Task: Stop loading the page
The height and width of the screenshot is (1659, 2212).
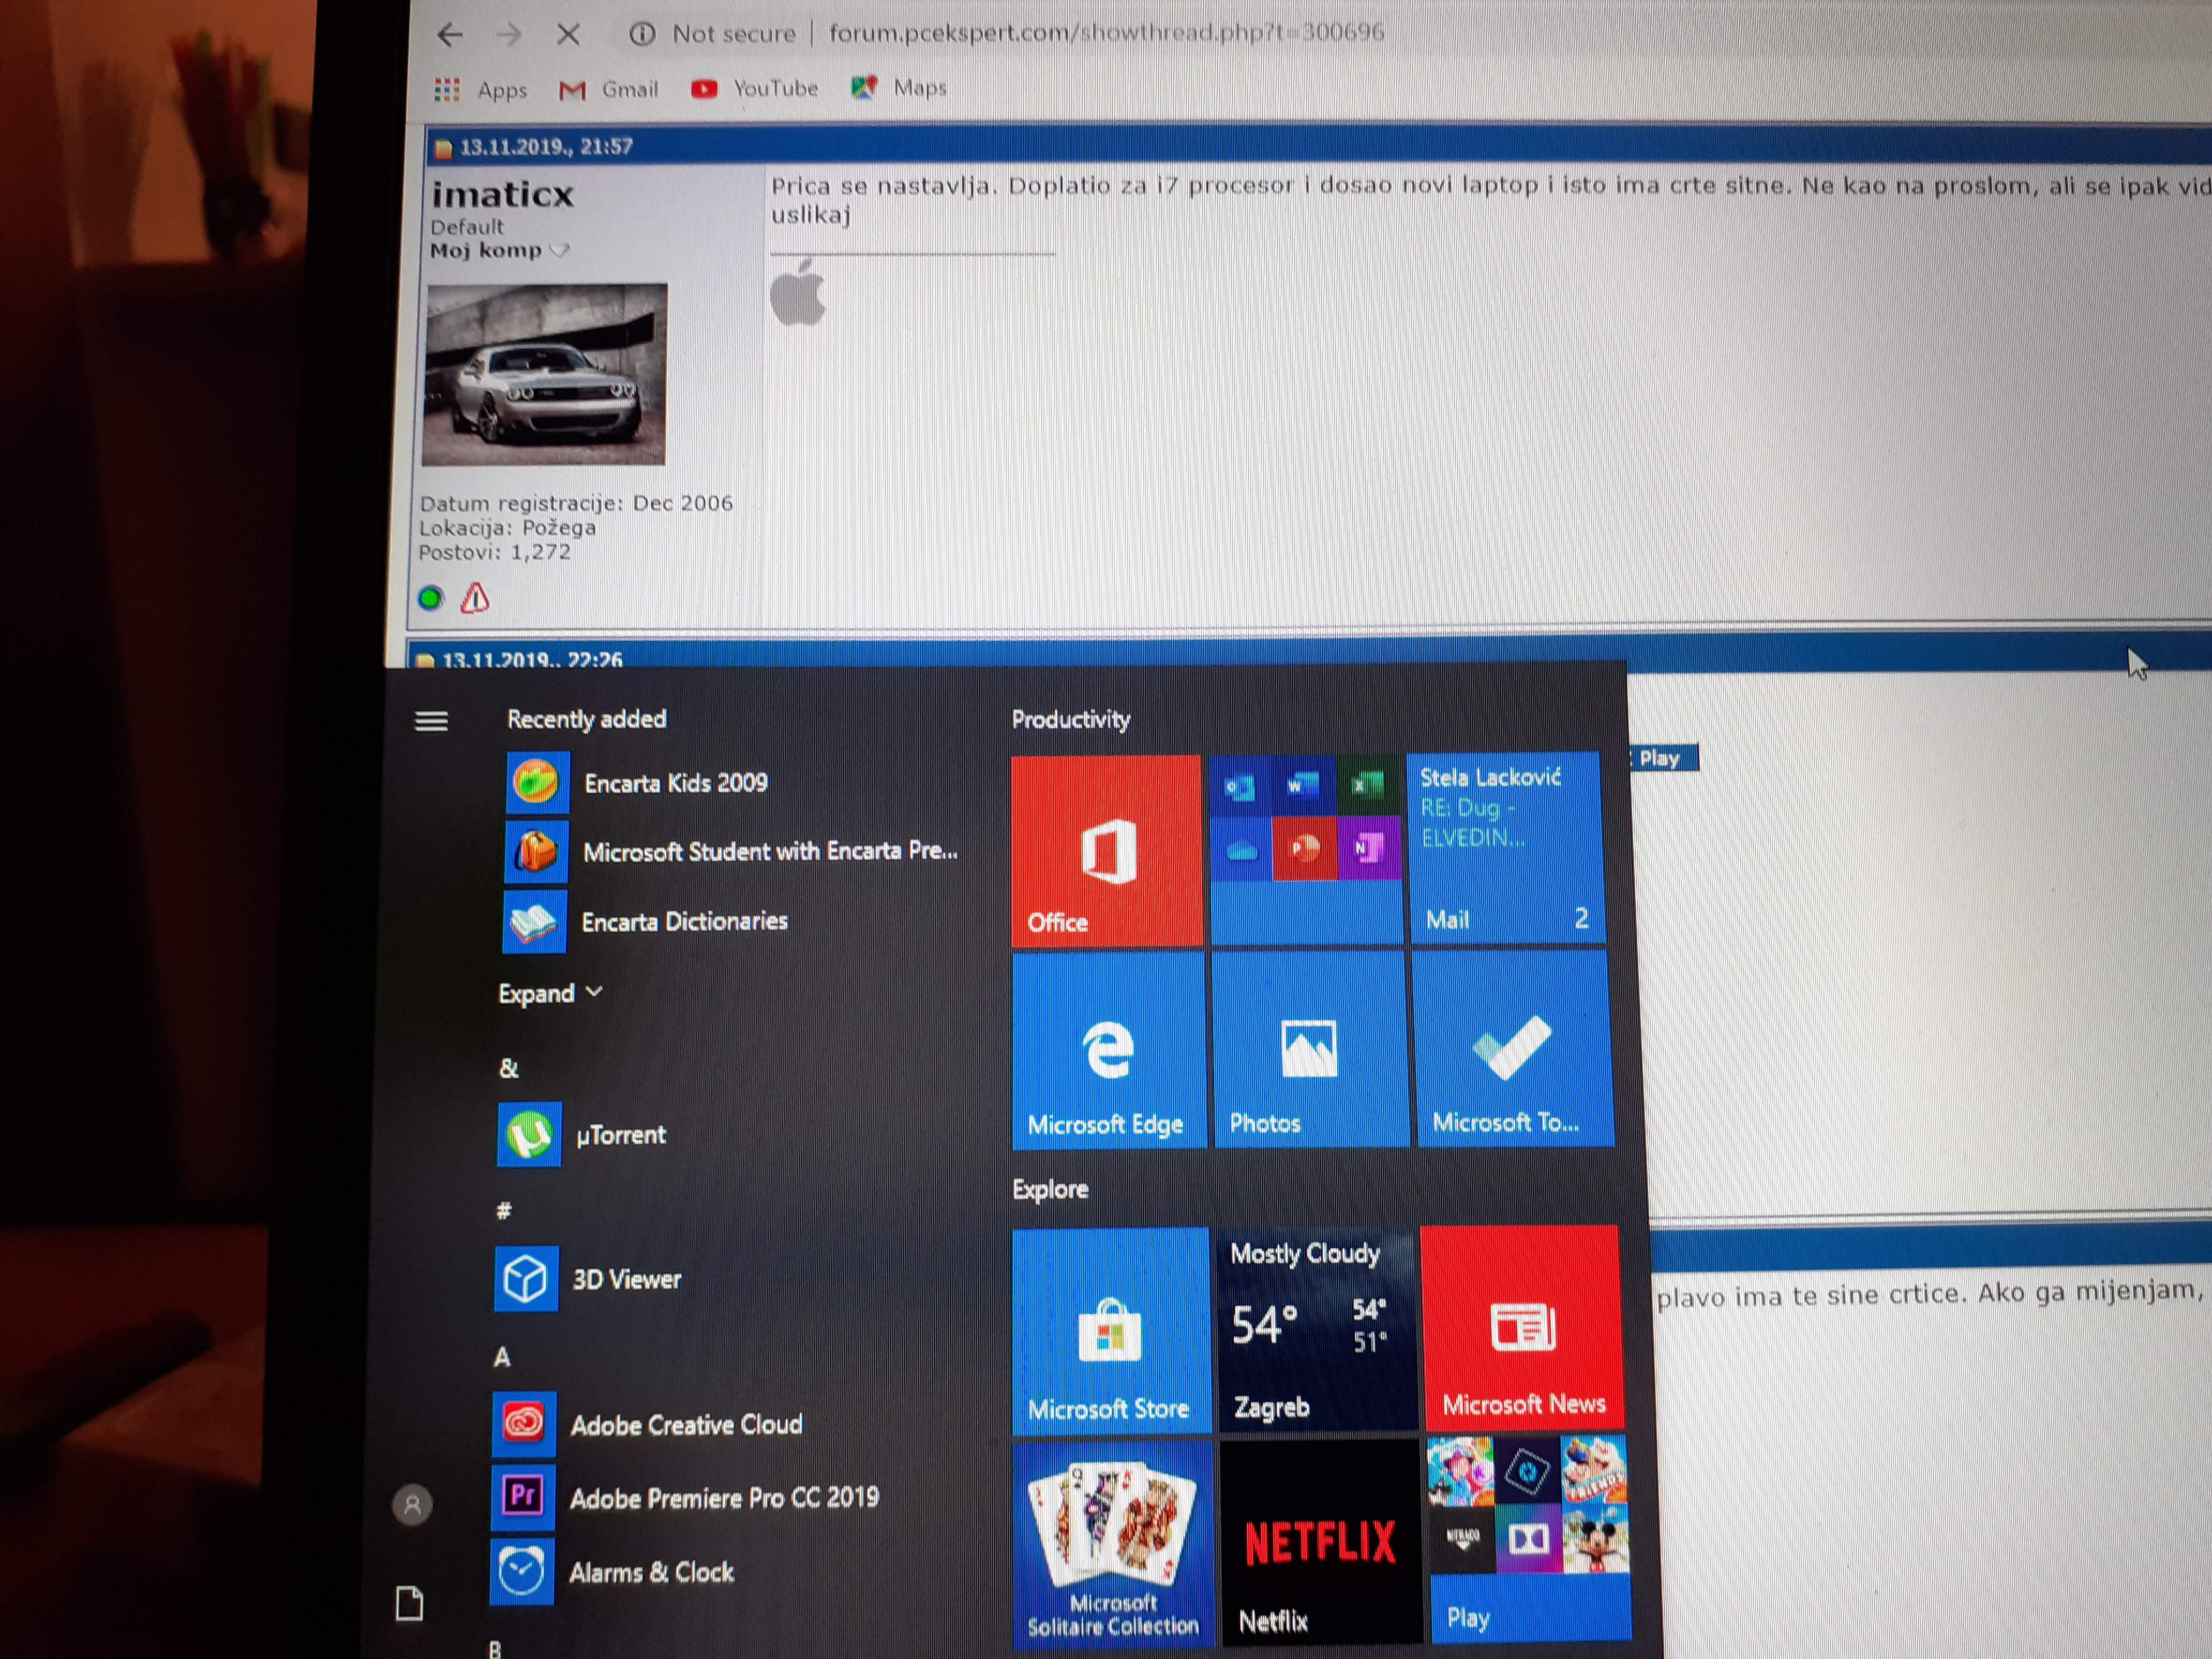Action: tap(568, 35)
